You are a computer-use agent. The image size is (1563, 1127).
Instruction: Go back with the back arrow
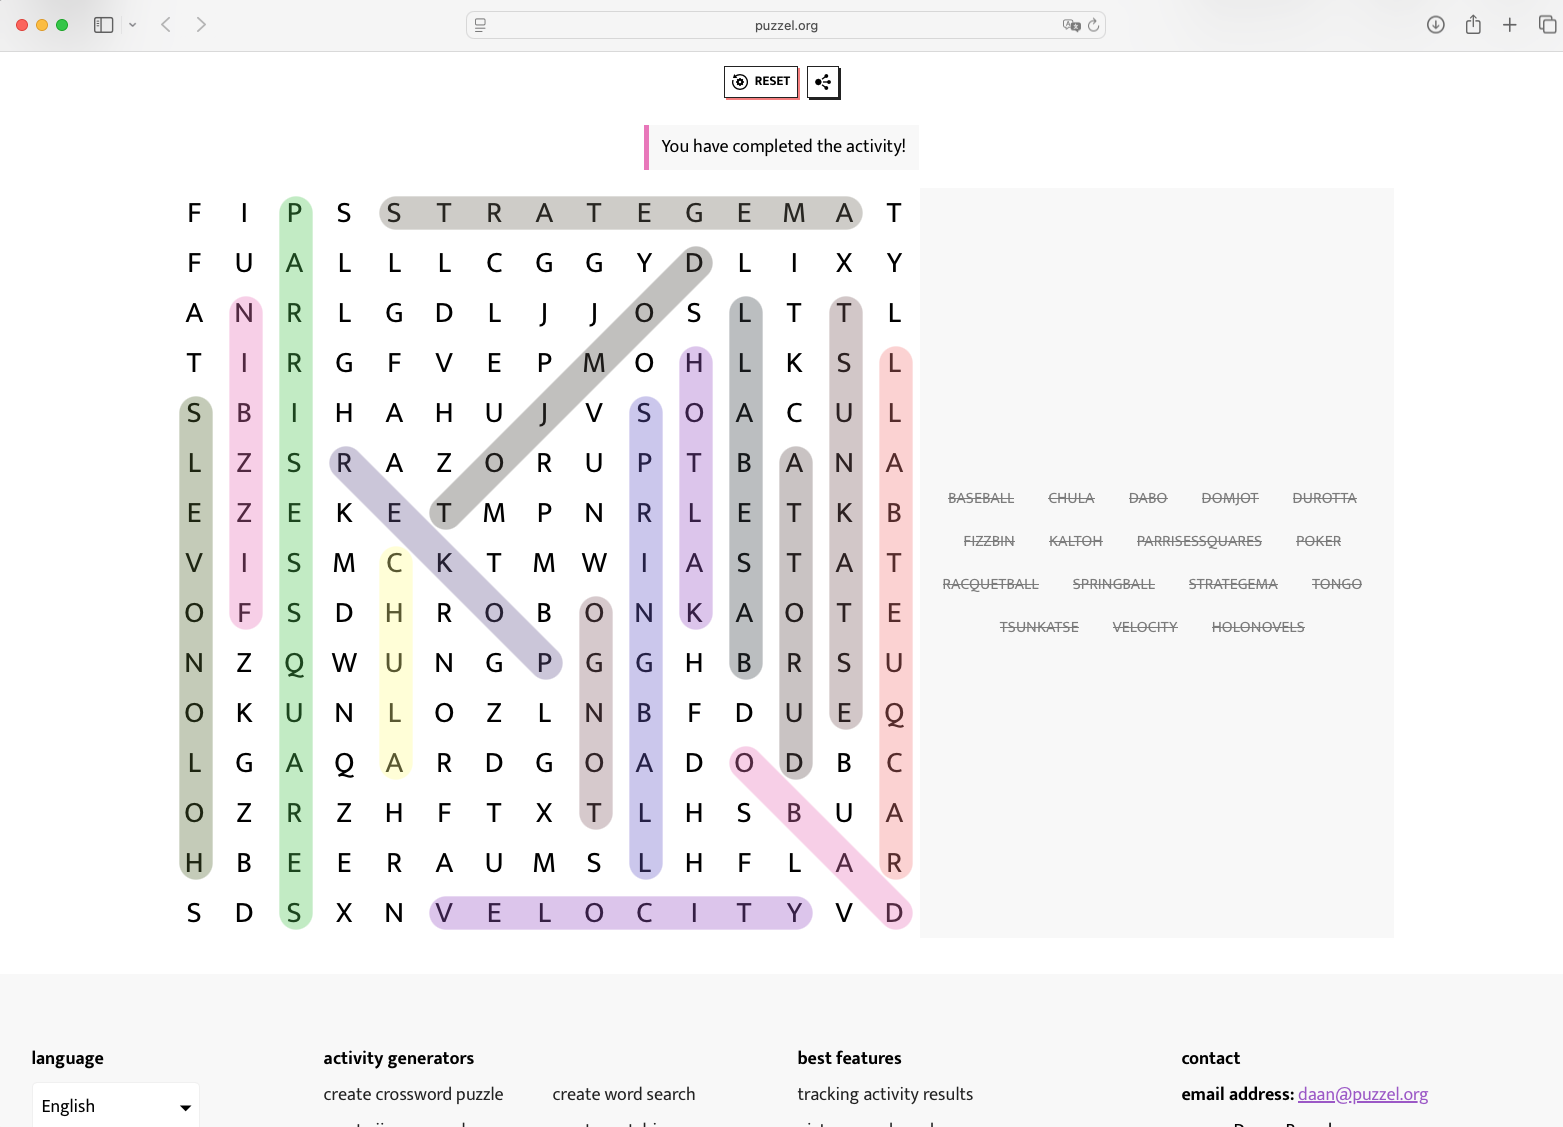click(166, 25)
